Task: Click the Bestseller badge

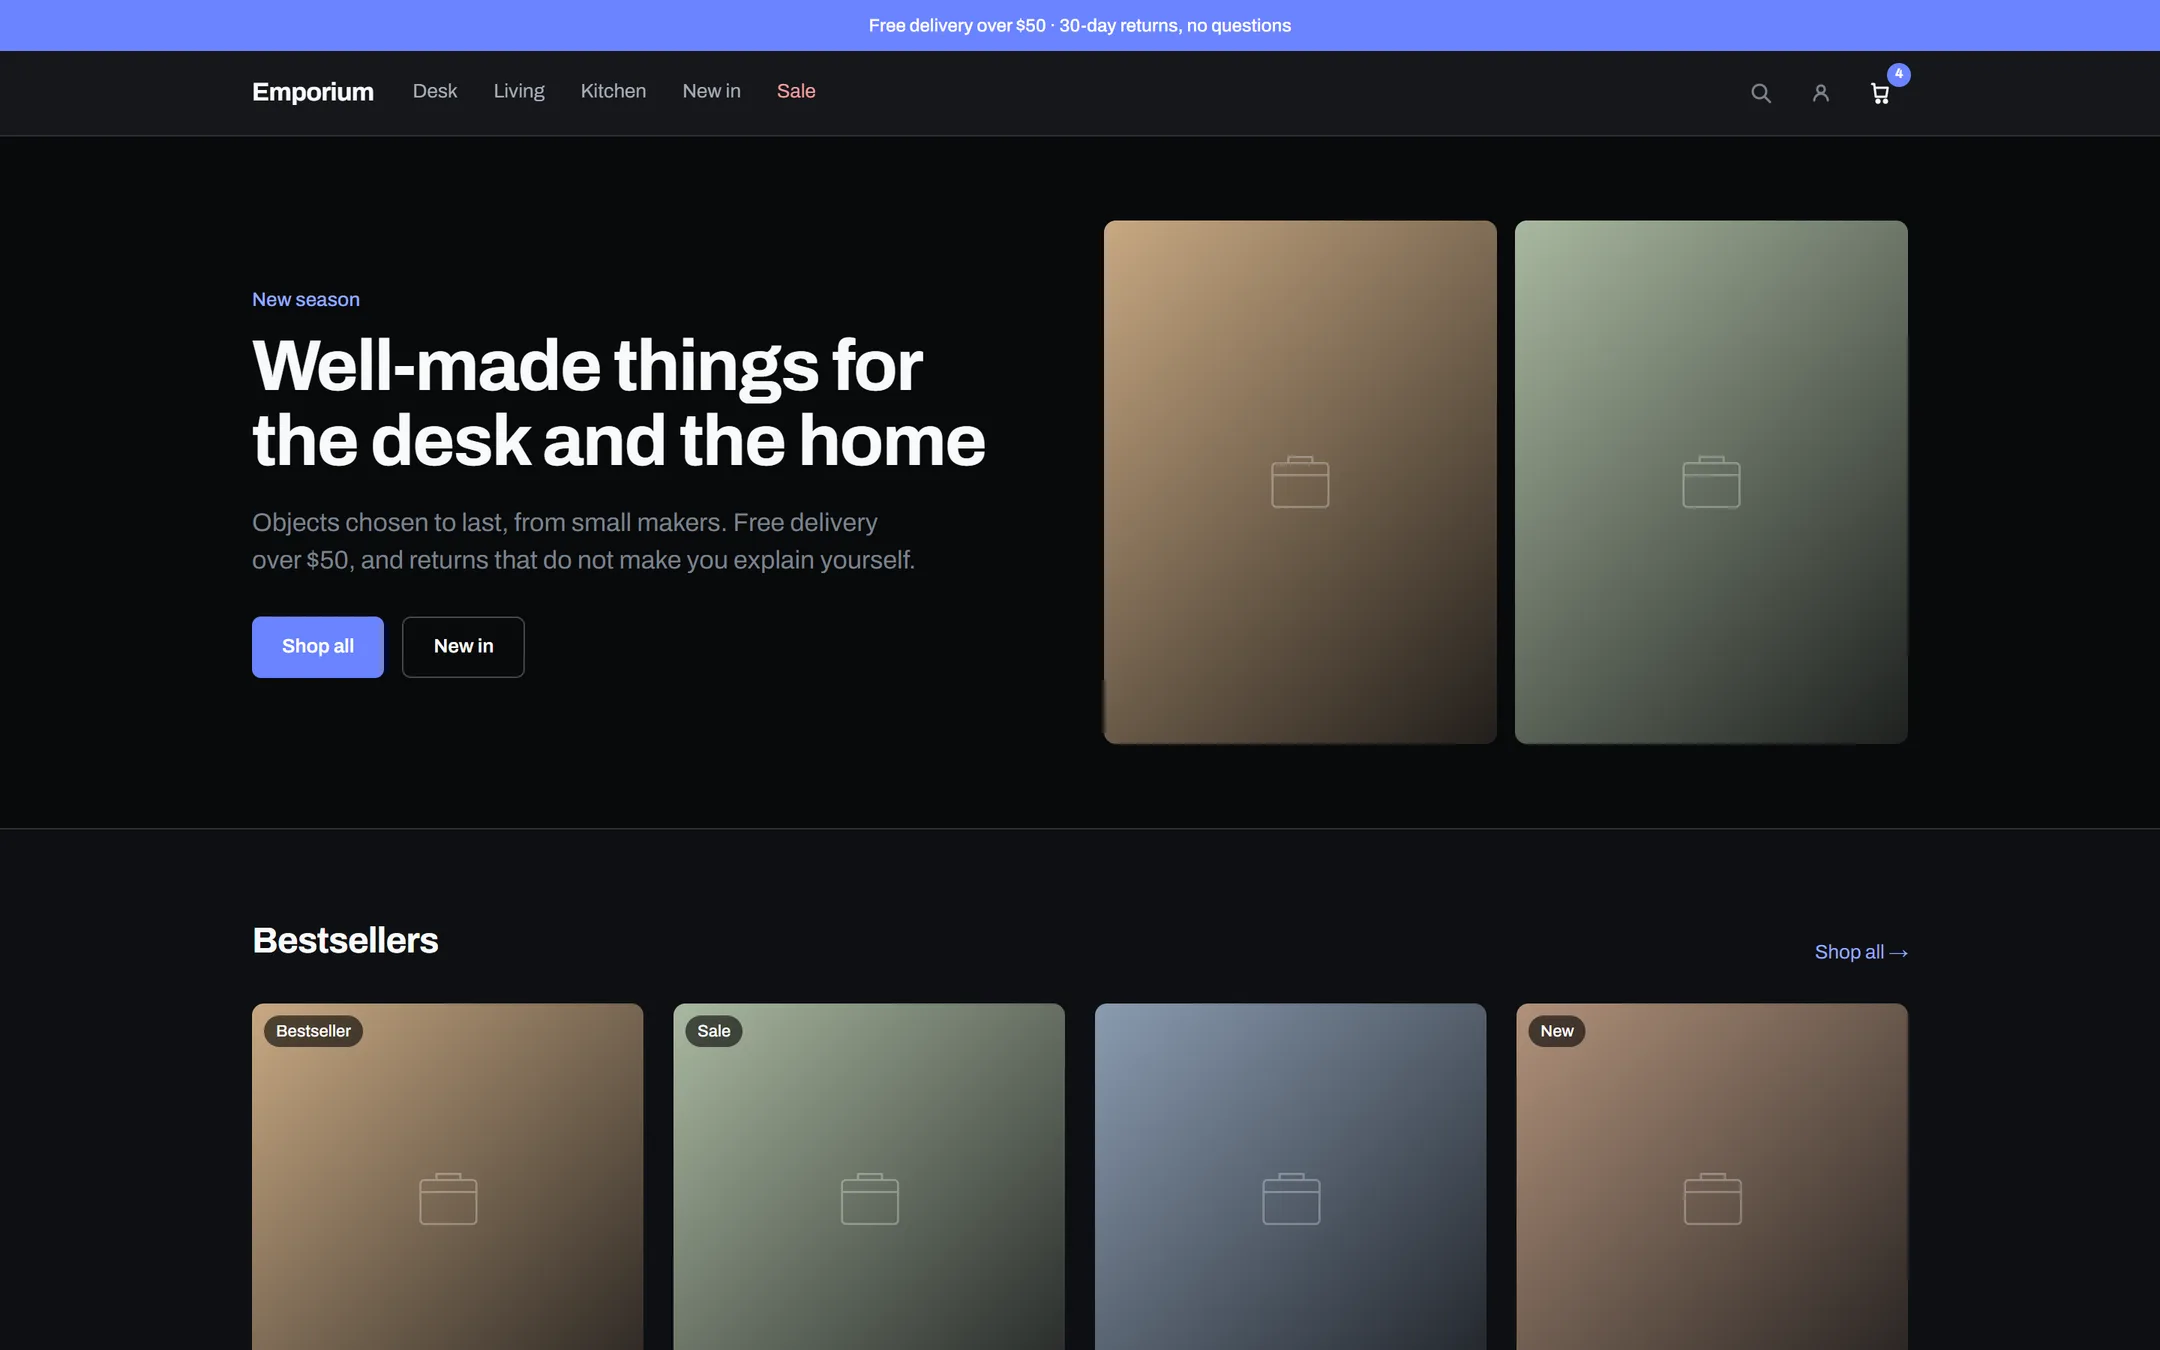Action: click(x=313, y=1031)
